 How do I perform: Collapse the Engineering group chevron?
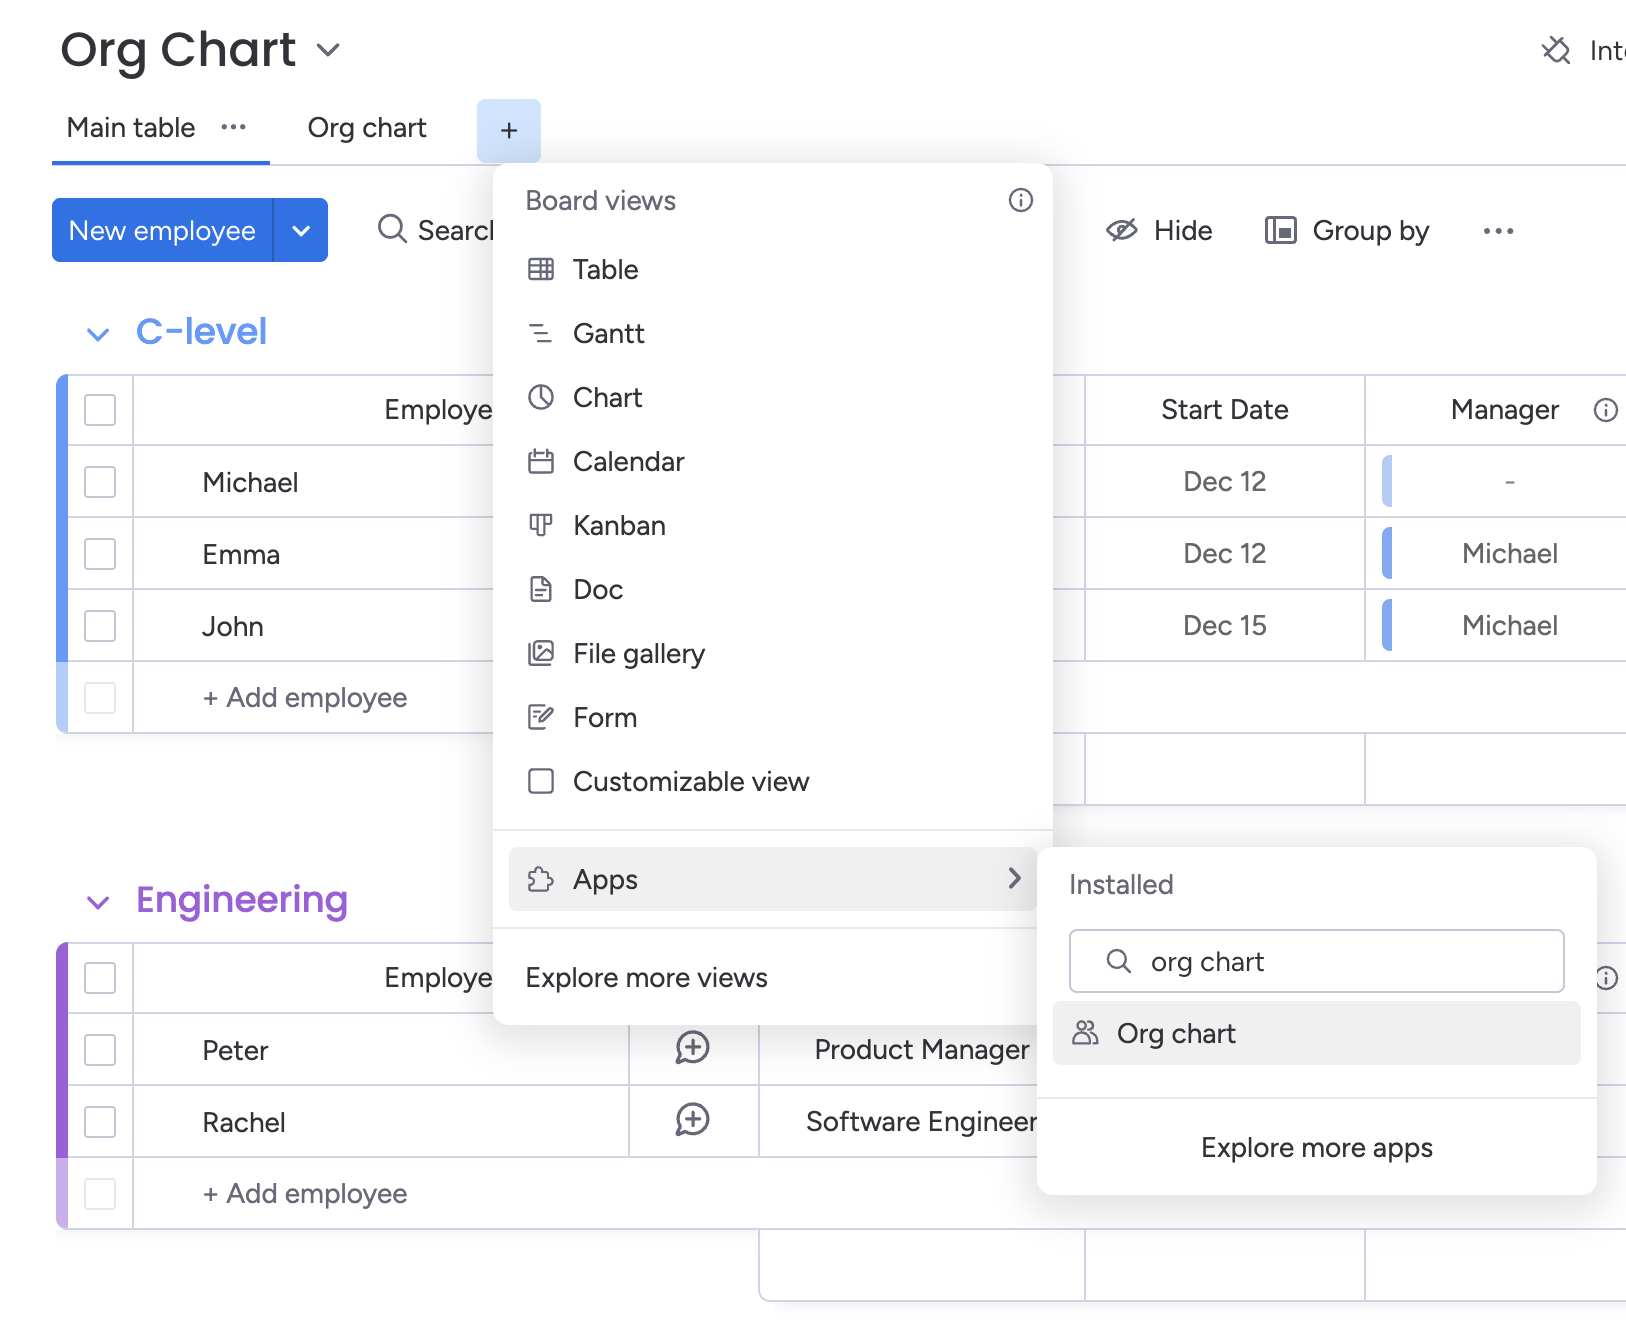pos(98,903)
